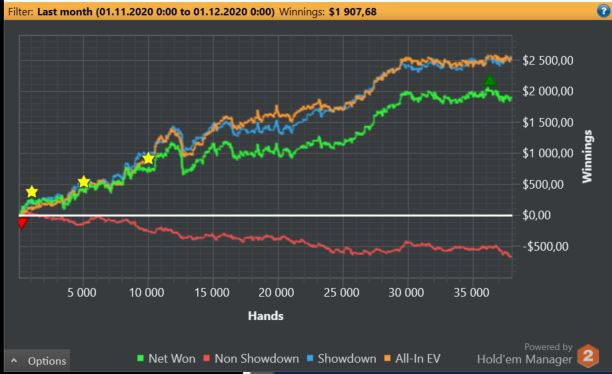Click the red downward triangle marker
612x374 pixels.
tap(22, 224)
